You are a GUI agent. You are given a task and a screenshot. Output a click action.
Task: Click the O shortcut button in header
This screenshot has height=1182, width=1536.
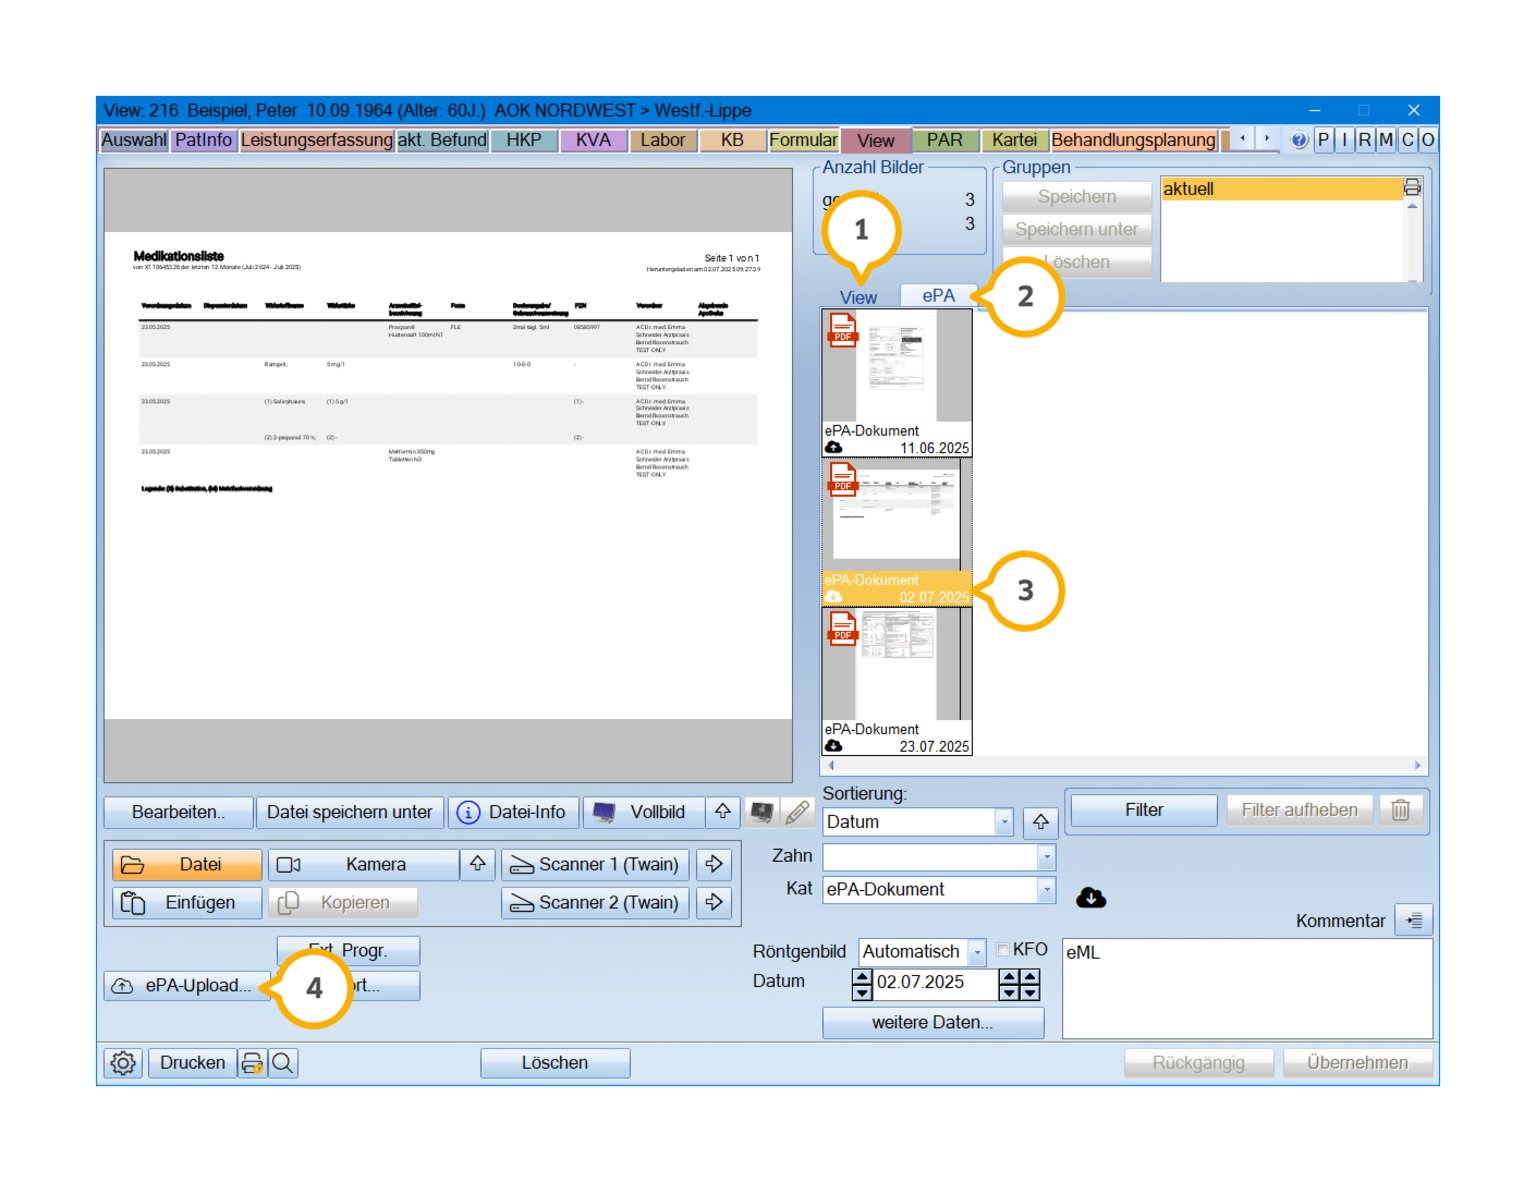point(1428,140)
